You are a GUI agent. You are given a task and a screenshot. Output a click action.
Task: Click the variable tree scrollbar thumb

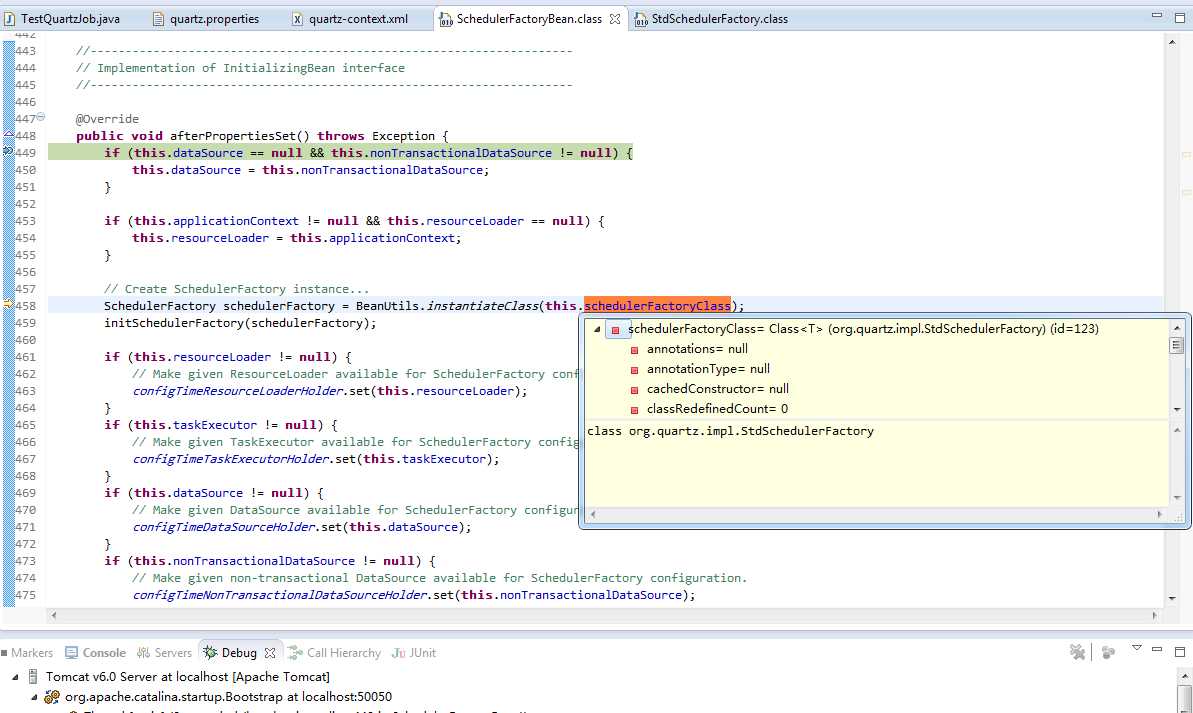pos(1177,345)
